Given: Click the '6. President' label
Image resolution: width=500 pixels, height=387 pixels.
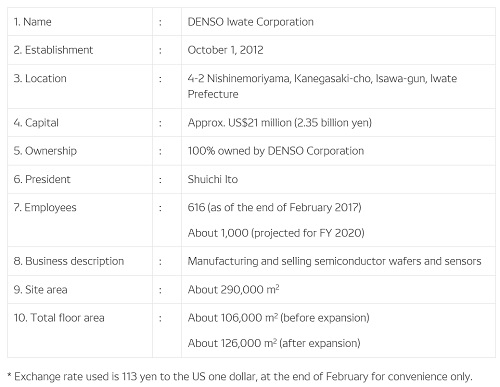Looking at the screenshot, I should click(42, 179).
